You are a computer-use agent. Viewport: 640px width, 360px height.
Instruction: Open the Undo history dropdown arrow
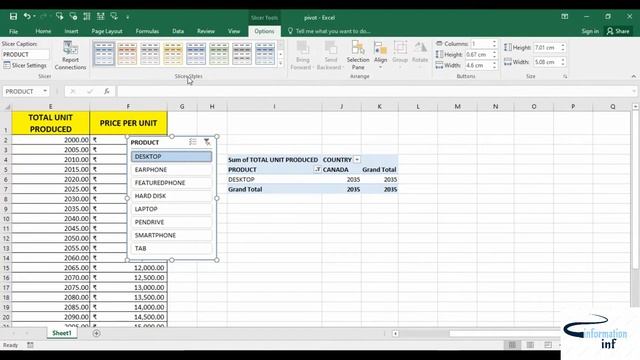point(34,17)
